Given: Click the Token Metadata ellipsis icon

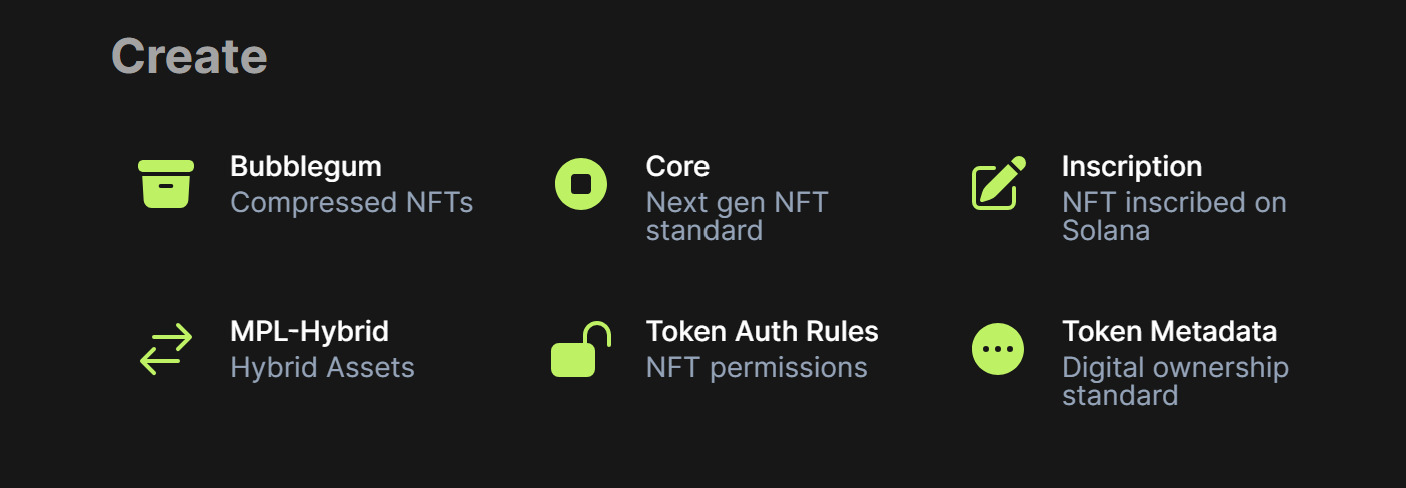Looking at the screenshot, I should (998, 349).
